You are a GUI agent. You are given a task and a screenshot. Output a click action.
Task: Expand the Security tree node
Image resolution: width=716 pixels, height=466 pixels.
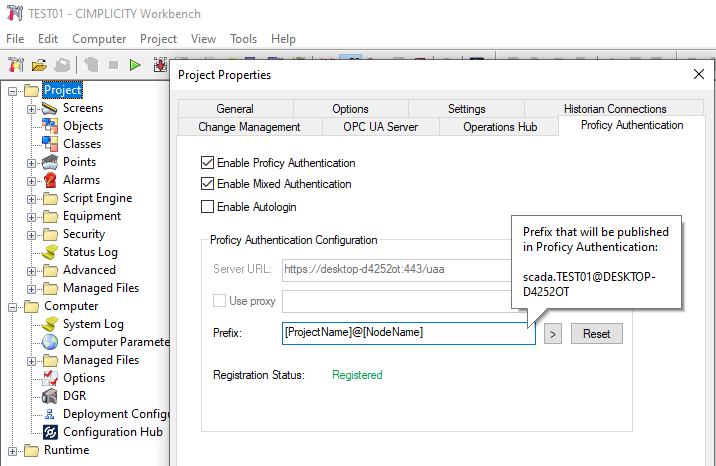click(x=31, y=236)
